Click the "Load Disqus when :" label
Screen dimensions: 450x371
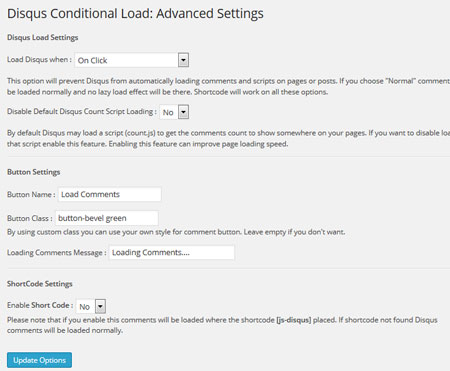(x=39, y=60)
